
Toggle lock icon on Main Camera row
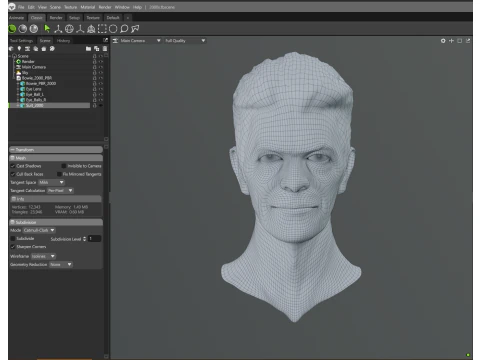(95, 67)
